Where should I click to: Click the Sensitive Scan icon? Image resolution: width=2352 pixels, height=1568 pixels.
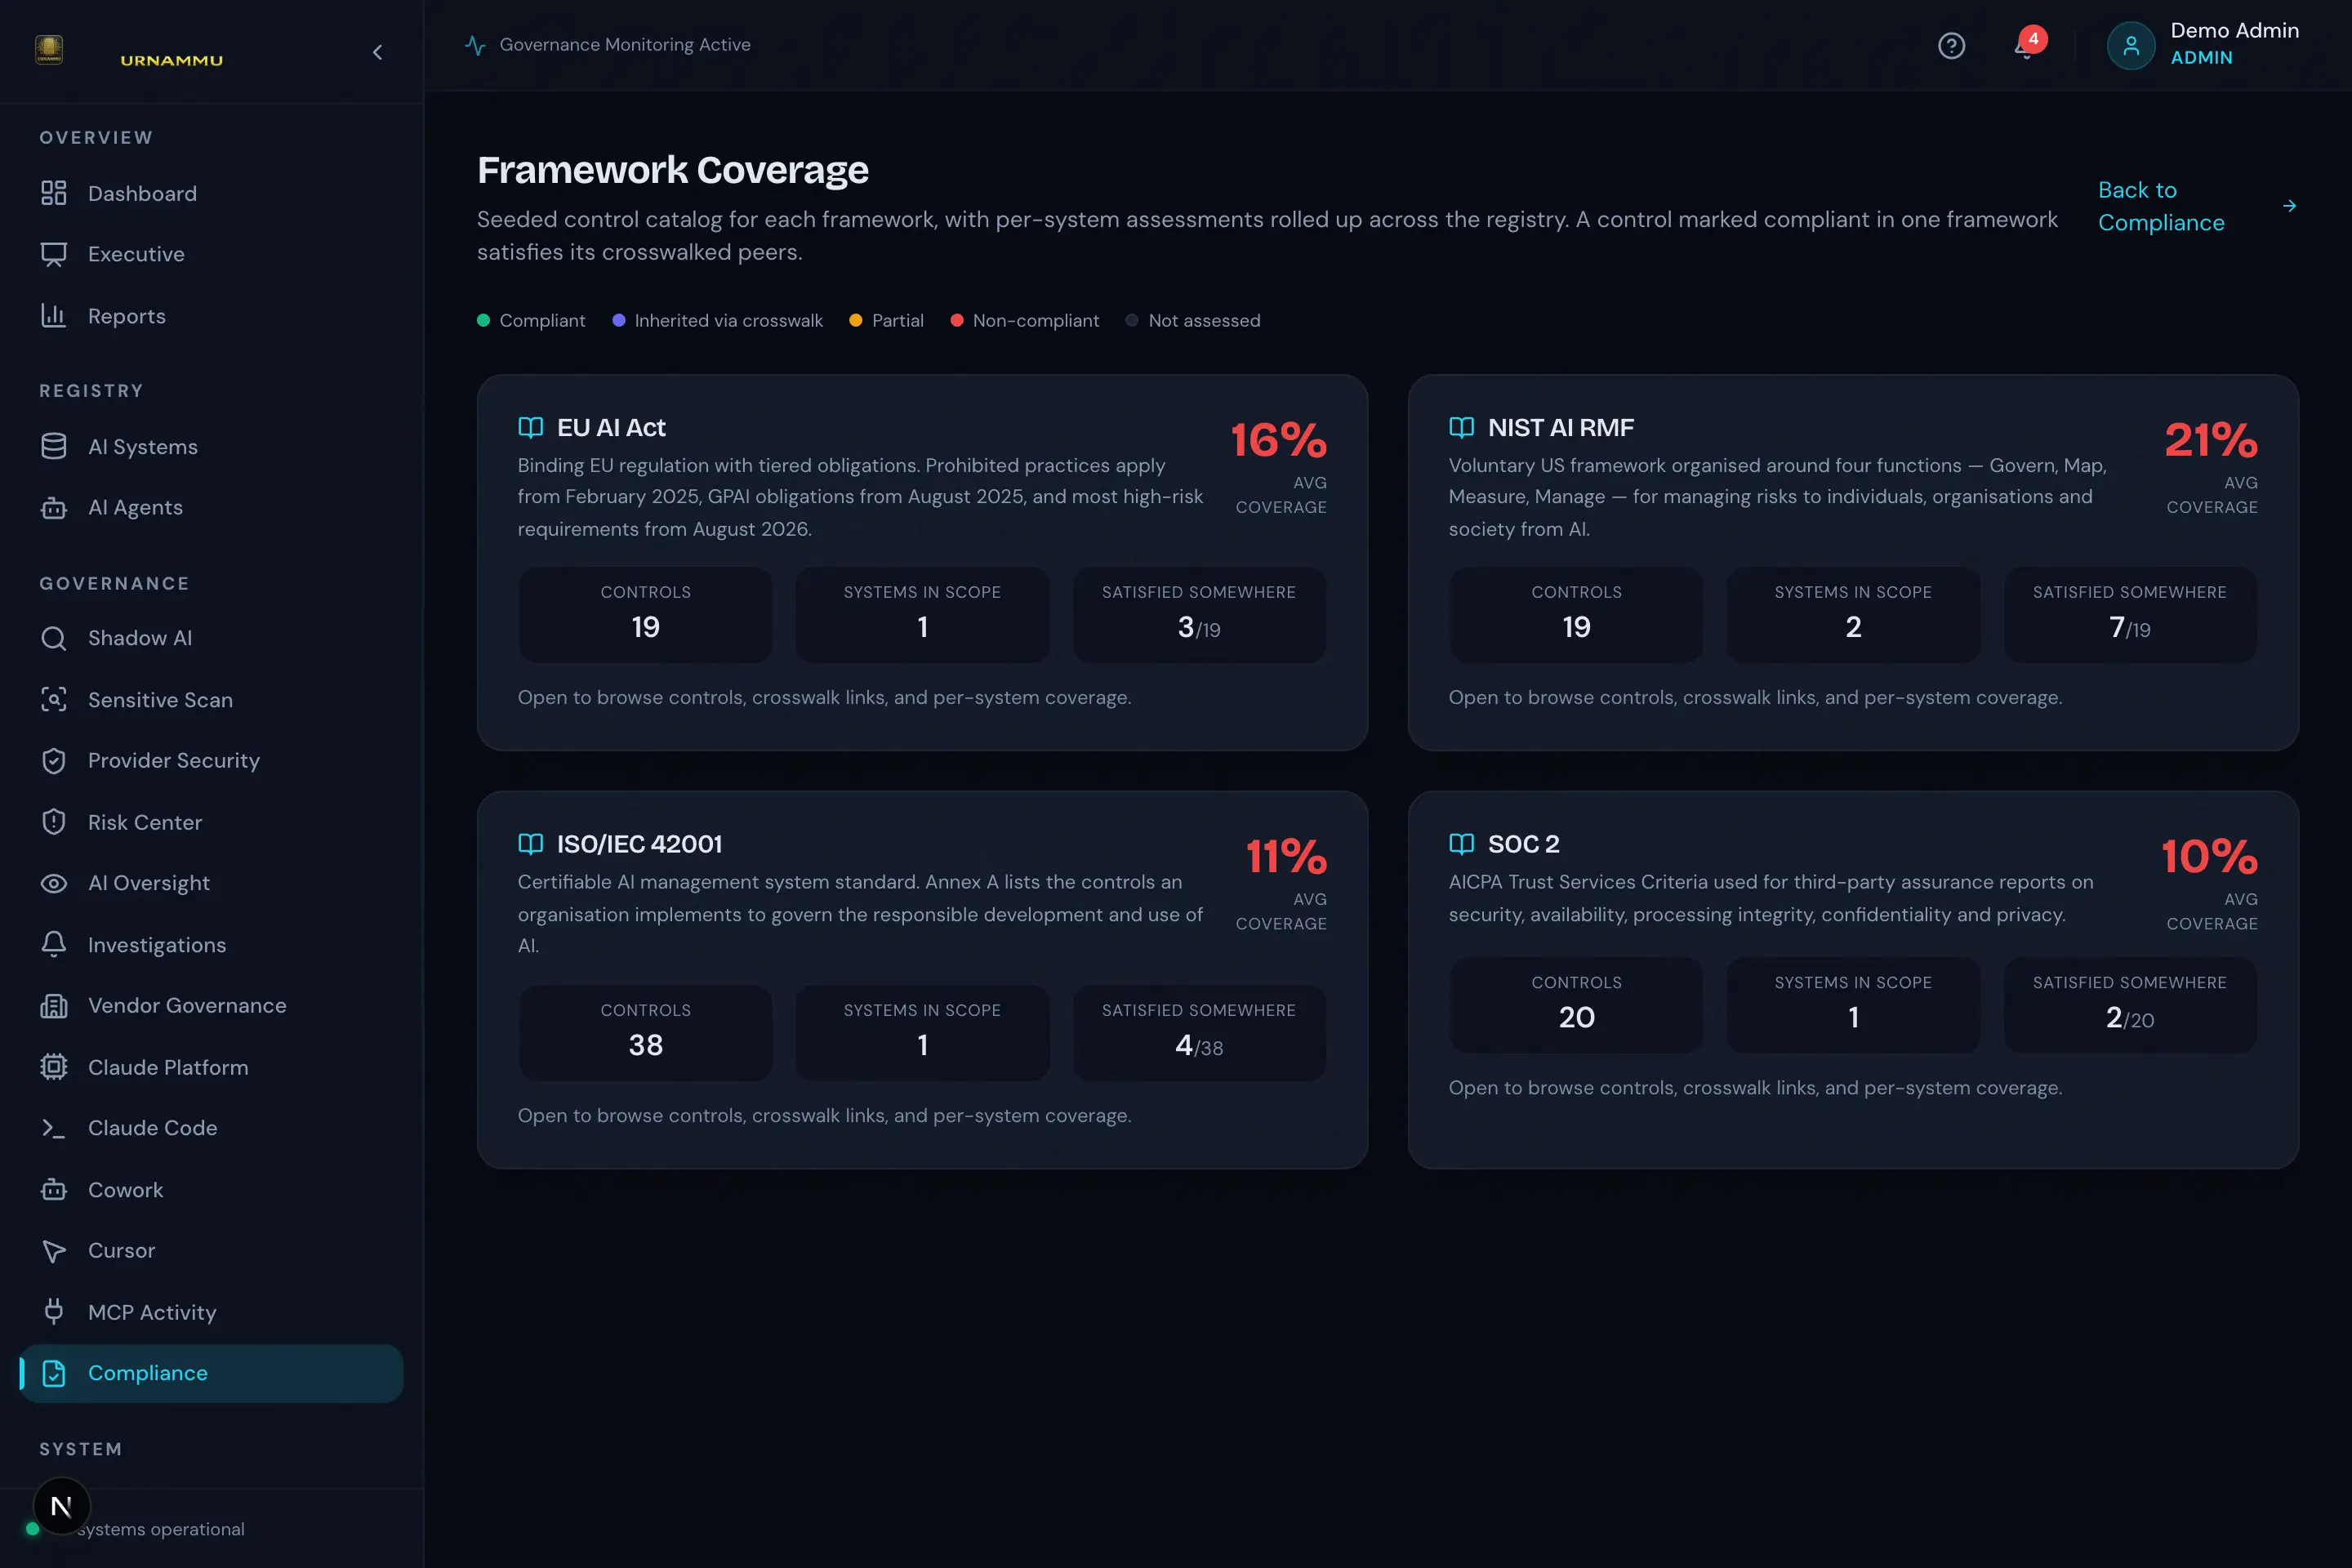(54, 699)
